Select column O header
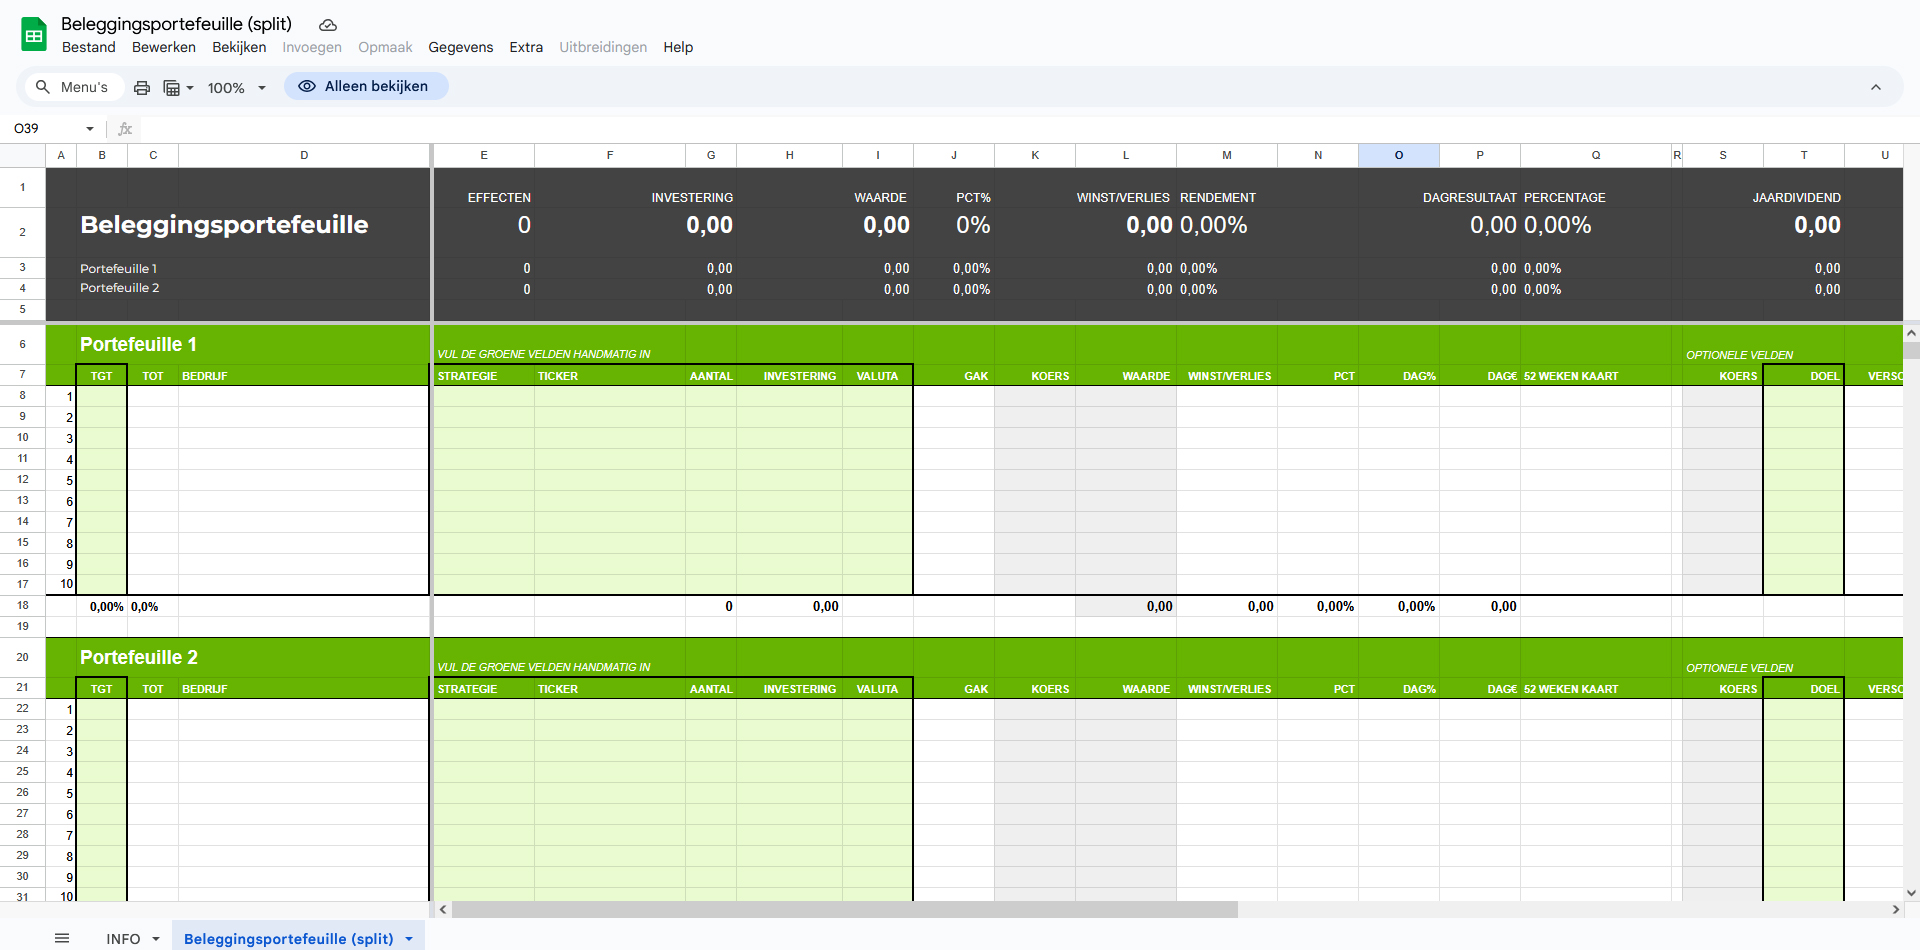The image size is (1920, 950). pyautogui.click(x=1398, y=155)
